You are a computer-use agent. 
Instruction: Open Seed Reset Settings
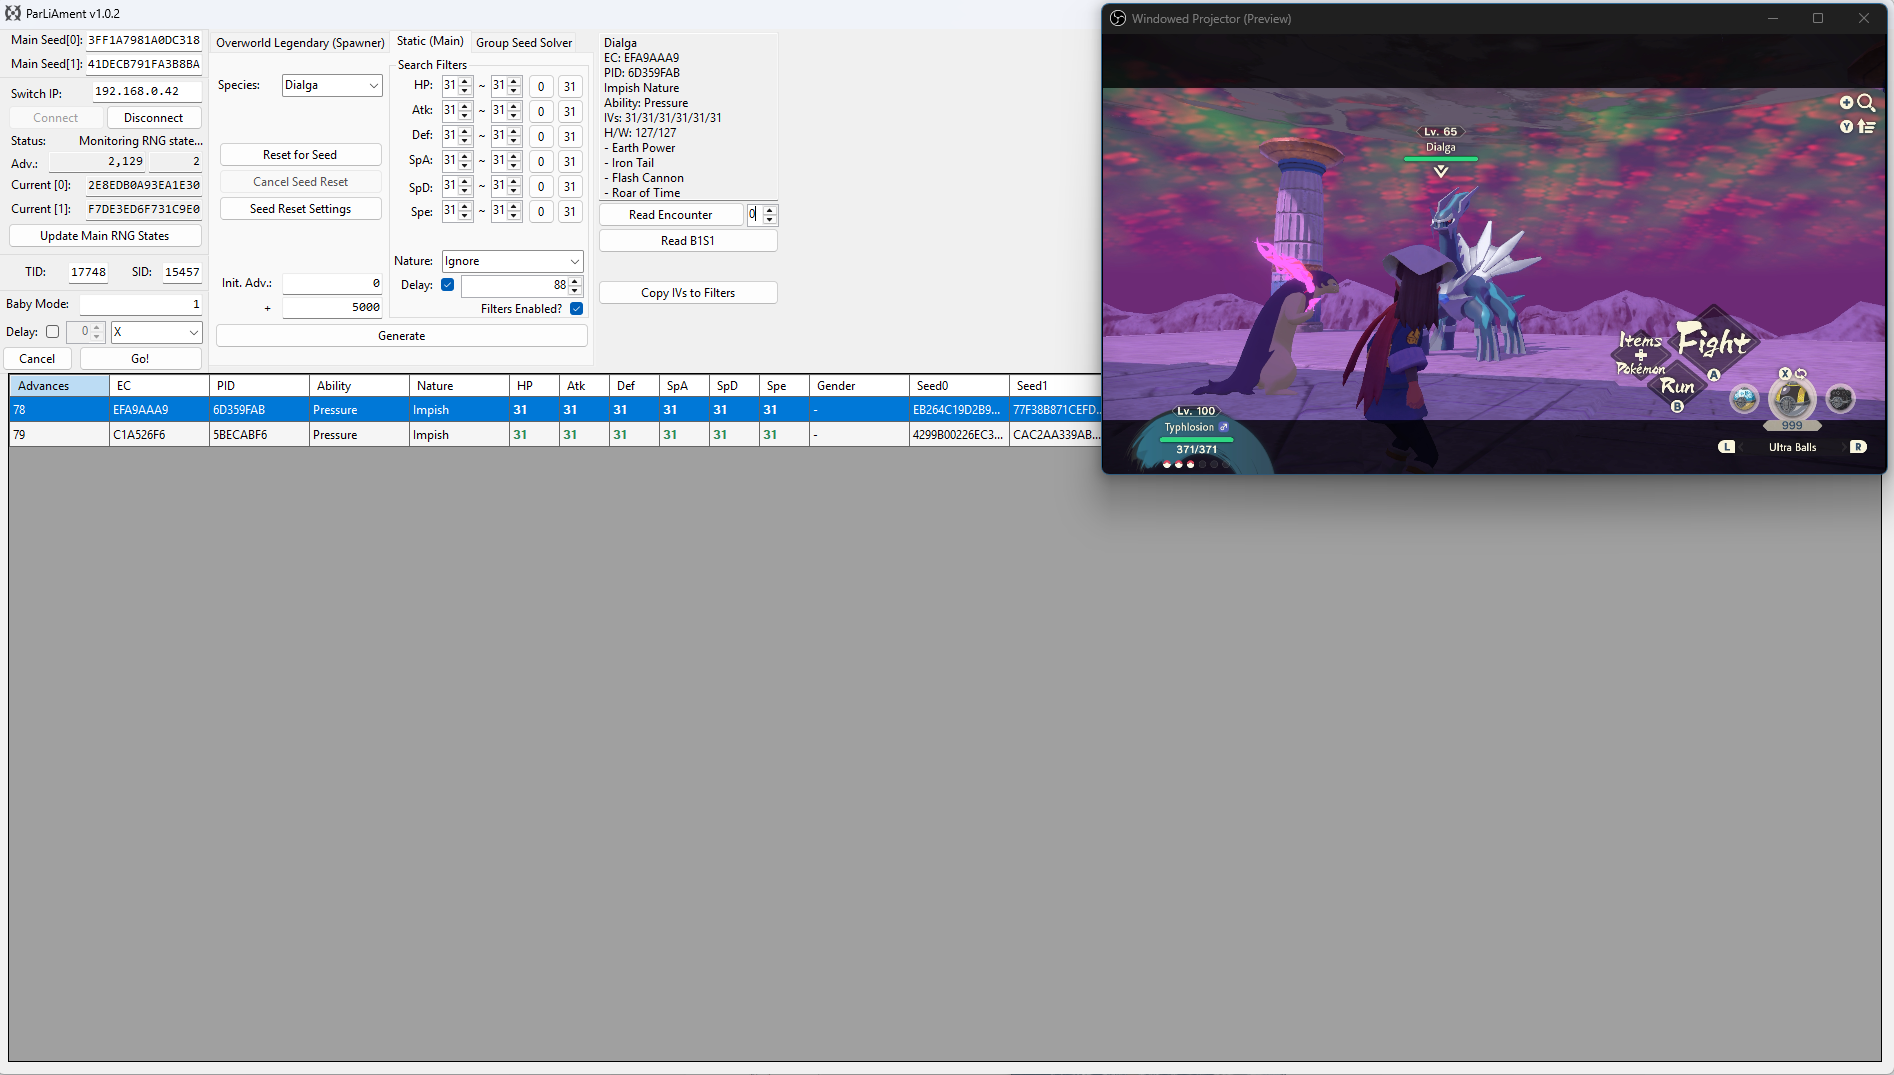pyautogui.click(x=300, y=209)
